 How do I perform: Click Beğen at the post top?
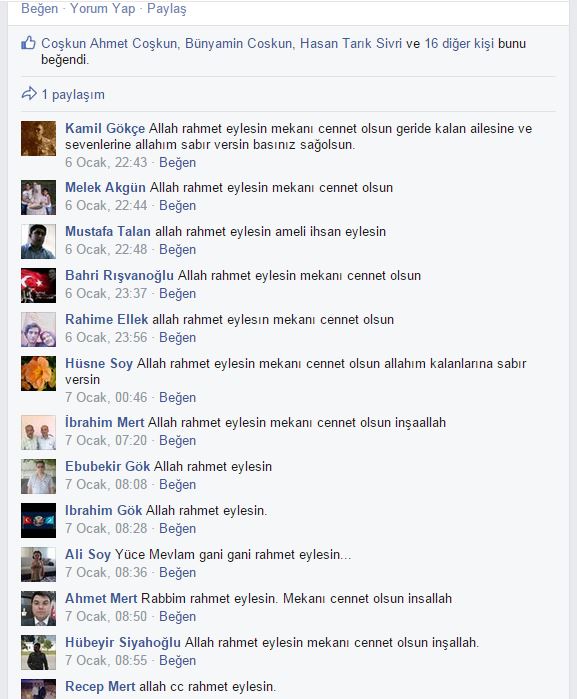[40, 8]
